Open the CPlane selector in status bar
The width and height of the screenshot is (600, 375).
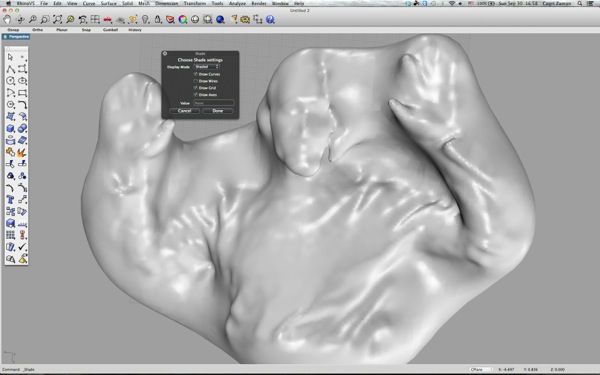tap(480, 370)
